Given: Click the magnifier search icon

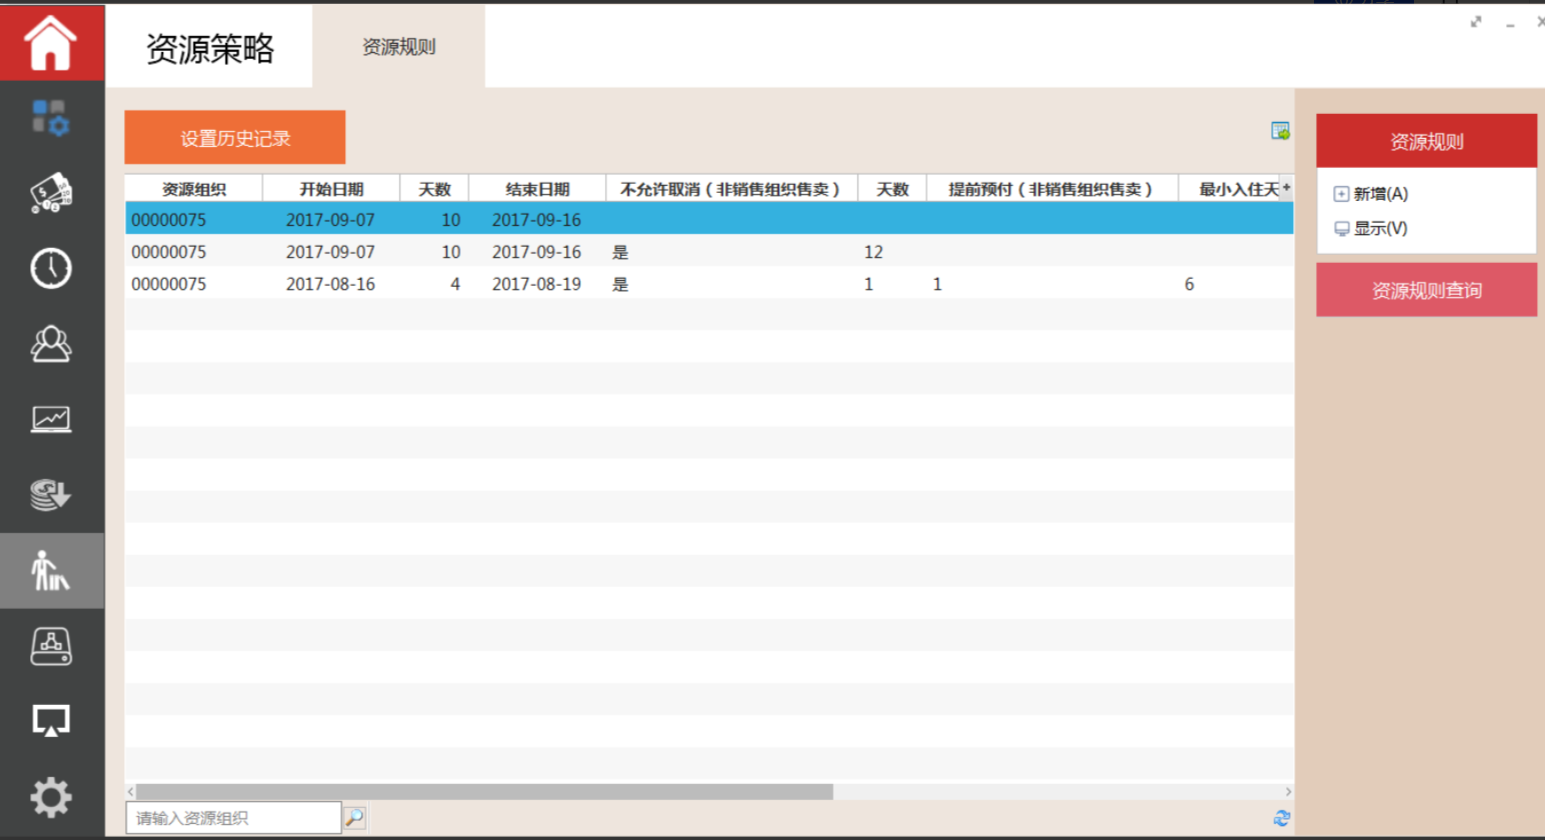Looking at the screenshot, I should coord(354,818).
